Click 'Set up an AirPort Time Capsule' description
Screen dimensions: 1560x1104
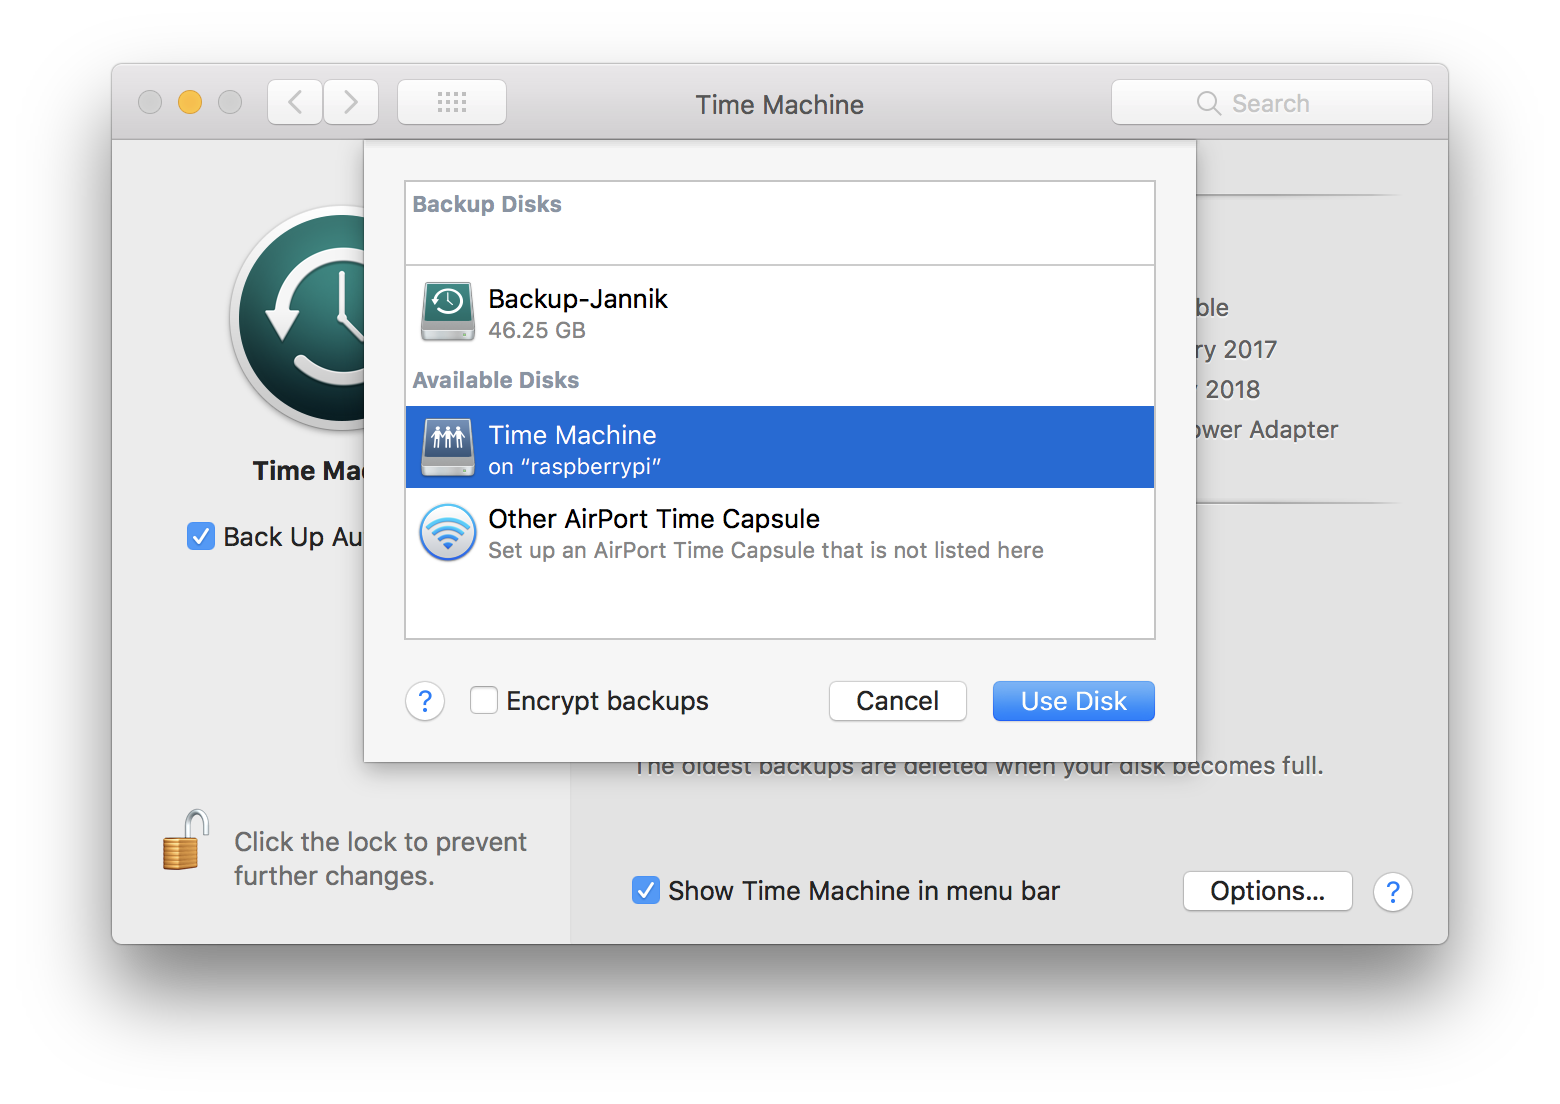click(x=766, y=550)
